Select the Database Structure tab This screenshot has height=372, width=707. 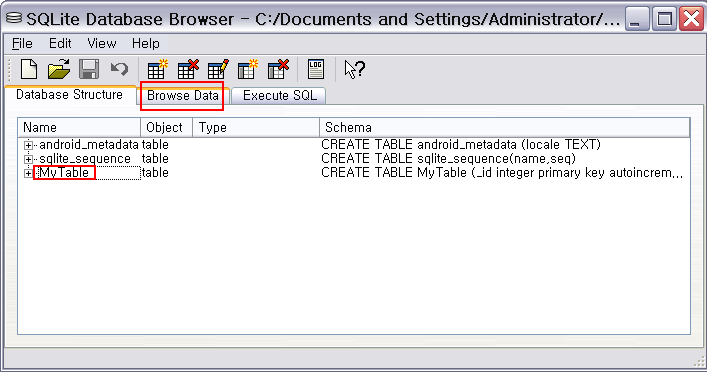click(x=69, y=95)
